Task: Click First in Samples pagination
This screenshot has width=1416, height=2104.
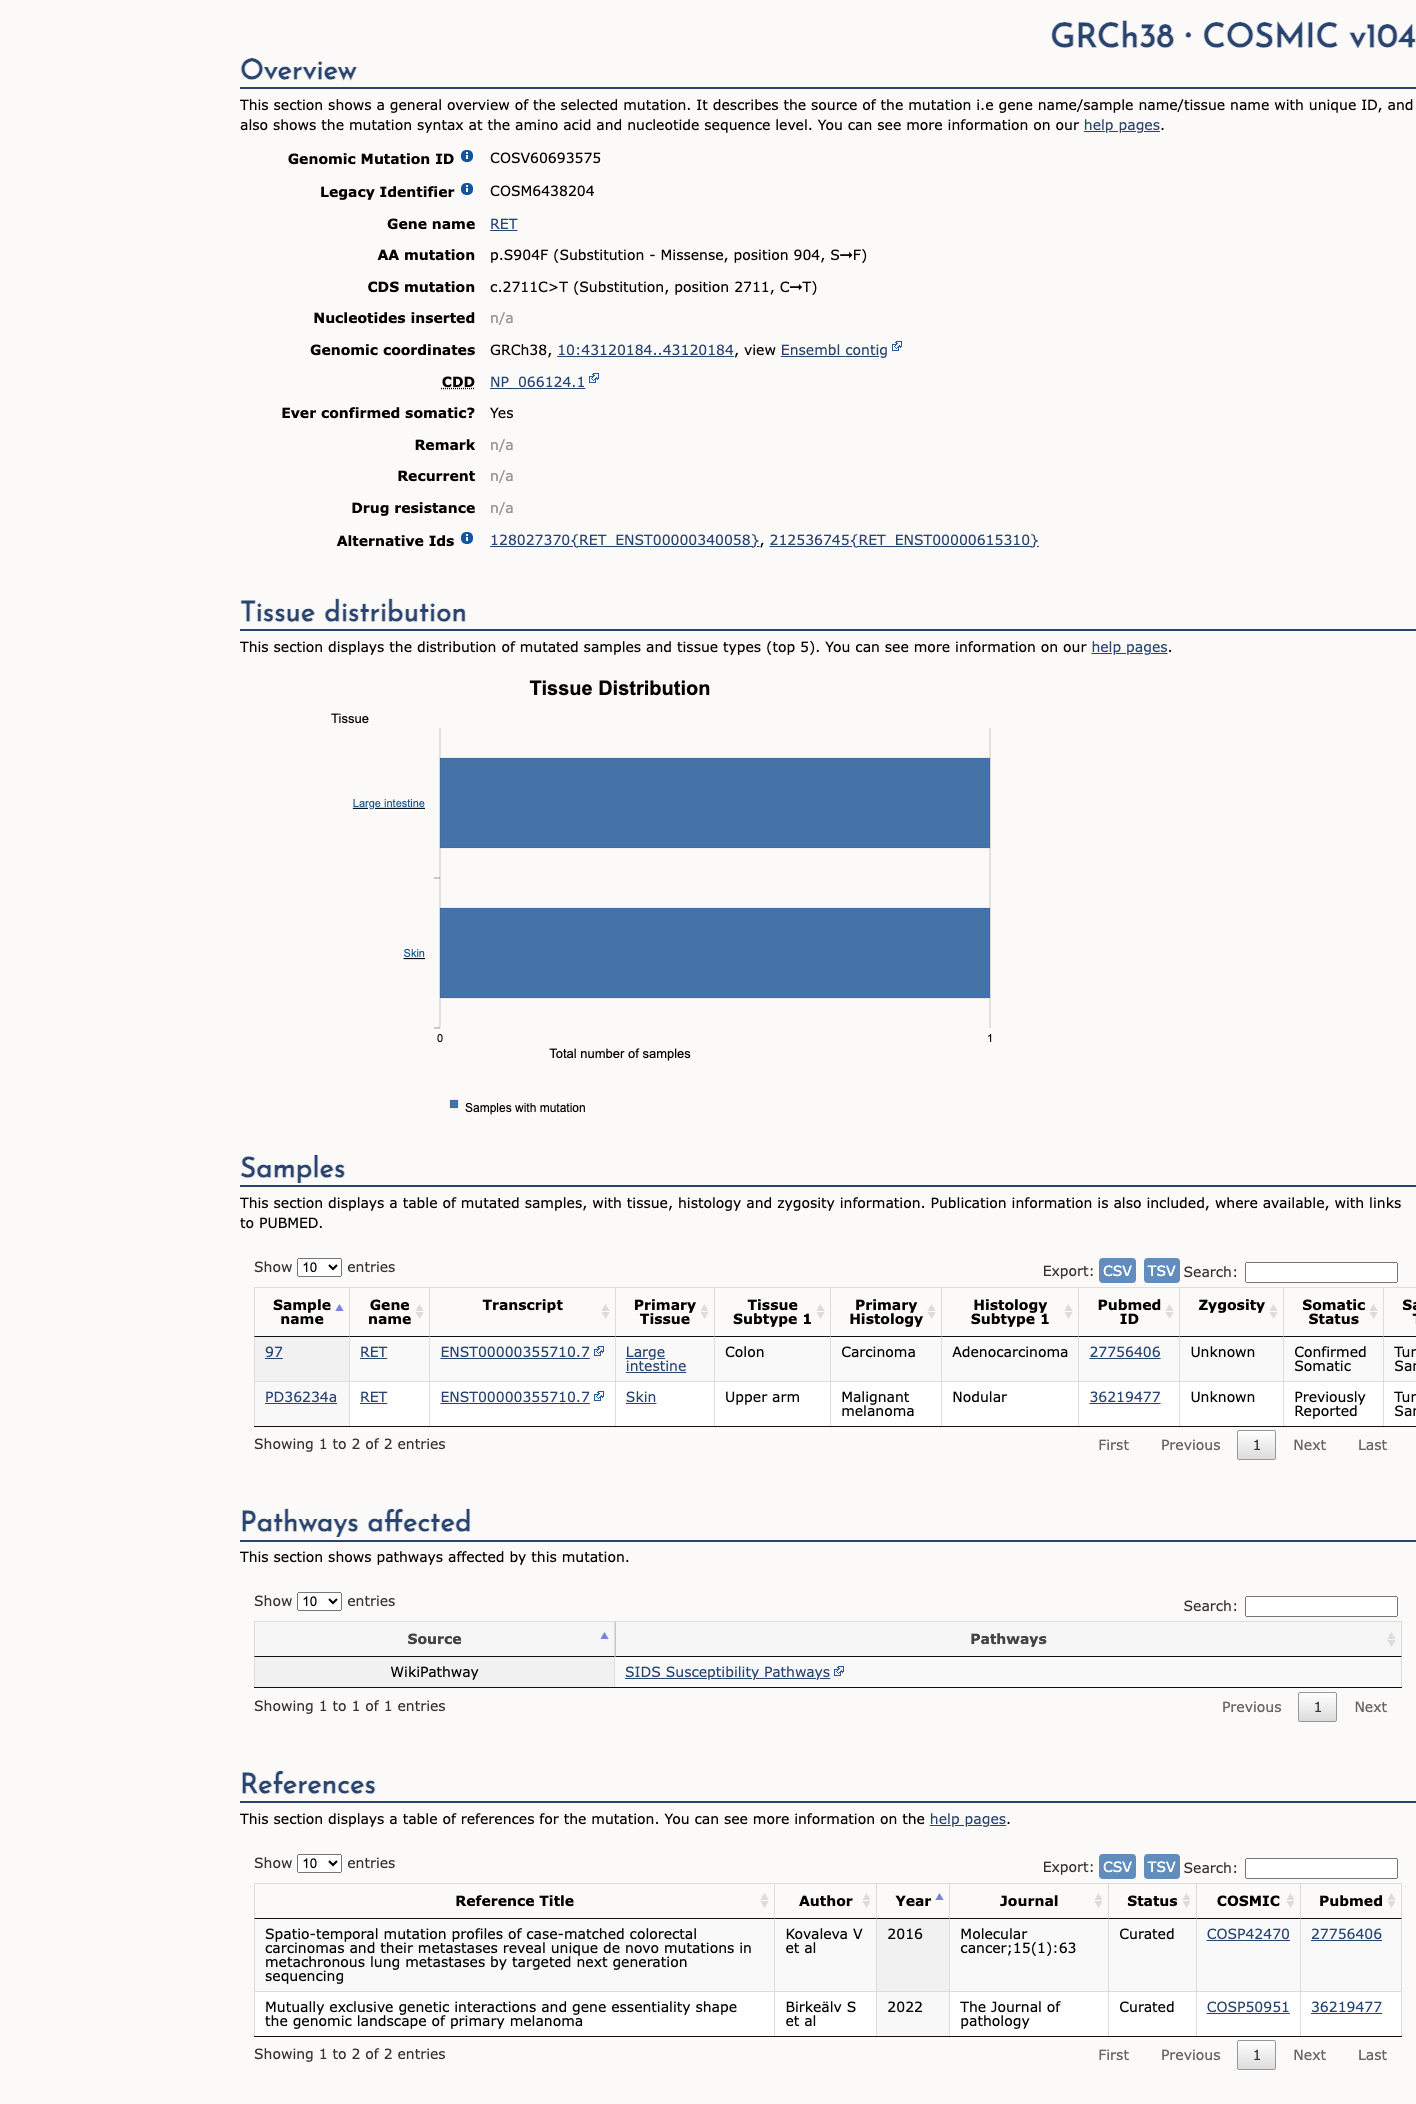Action: click(x=1113, y=1445)
